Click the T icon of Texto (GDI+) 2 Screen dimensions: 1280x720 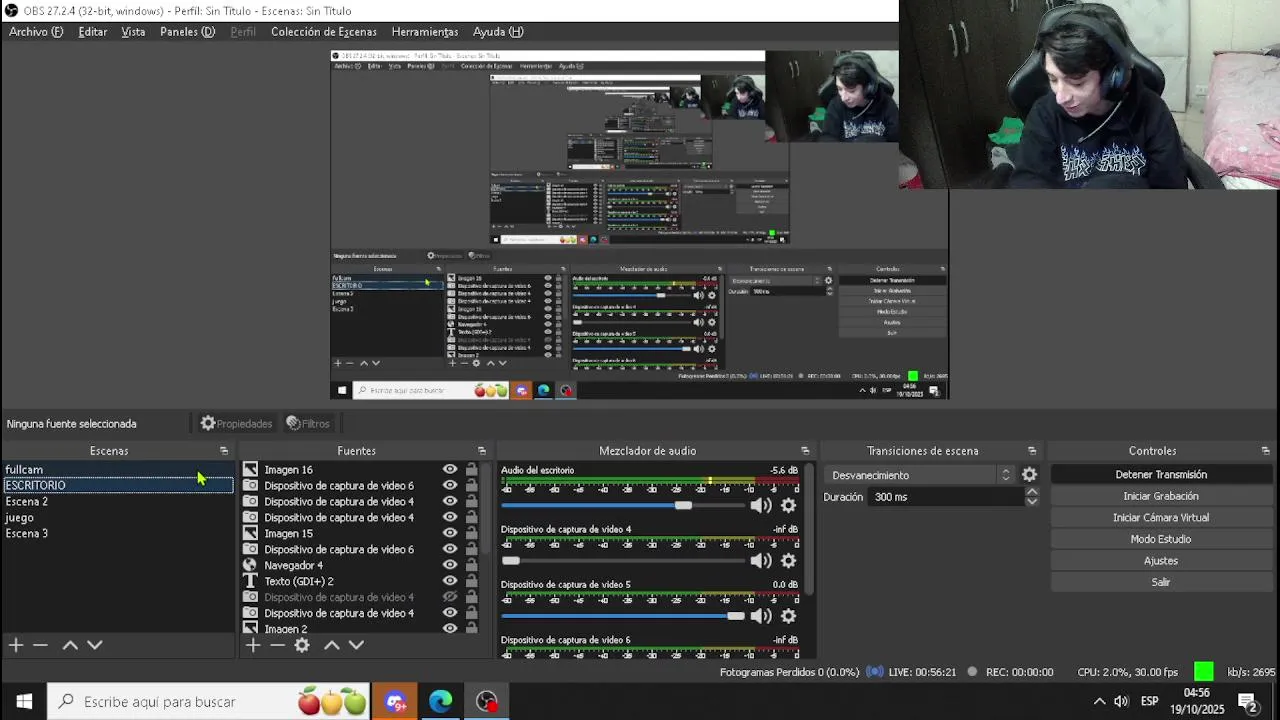(x=250, y=581)
